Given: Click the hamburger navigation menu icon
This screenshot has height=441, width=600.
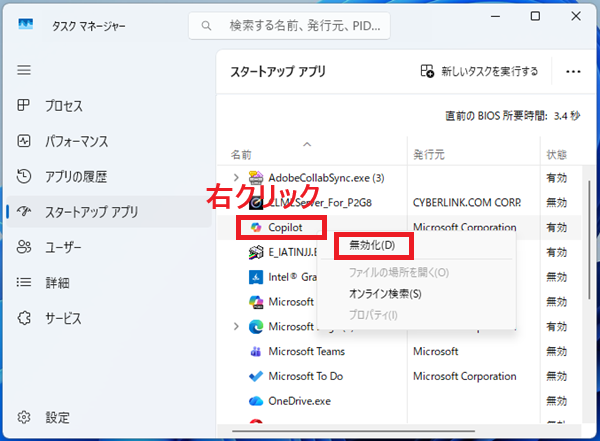Looking at the screenshot, I should pos(24,70).
